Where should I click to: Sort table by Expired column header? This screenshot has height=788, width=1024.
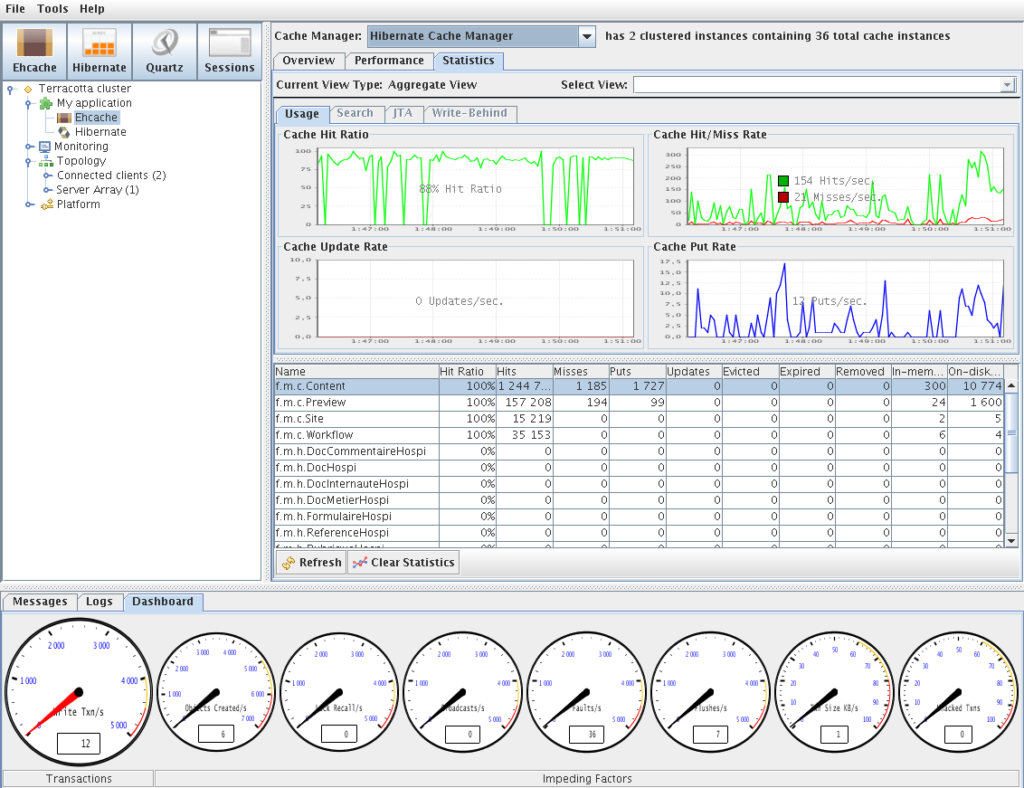(x=807, y=371)
